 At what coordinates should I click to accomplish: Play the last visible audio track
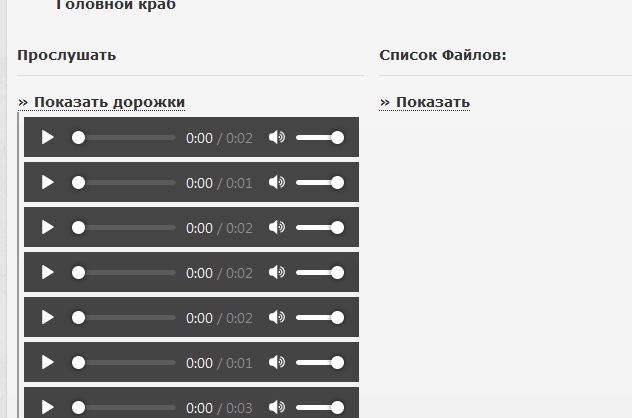point(47,407)
